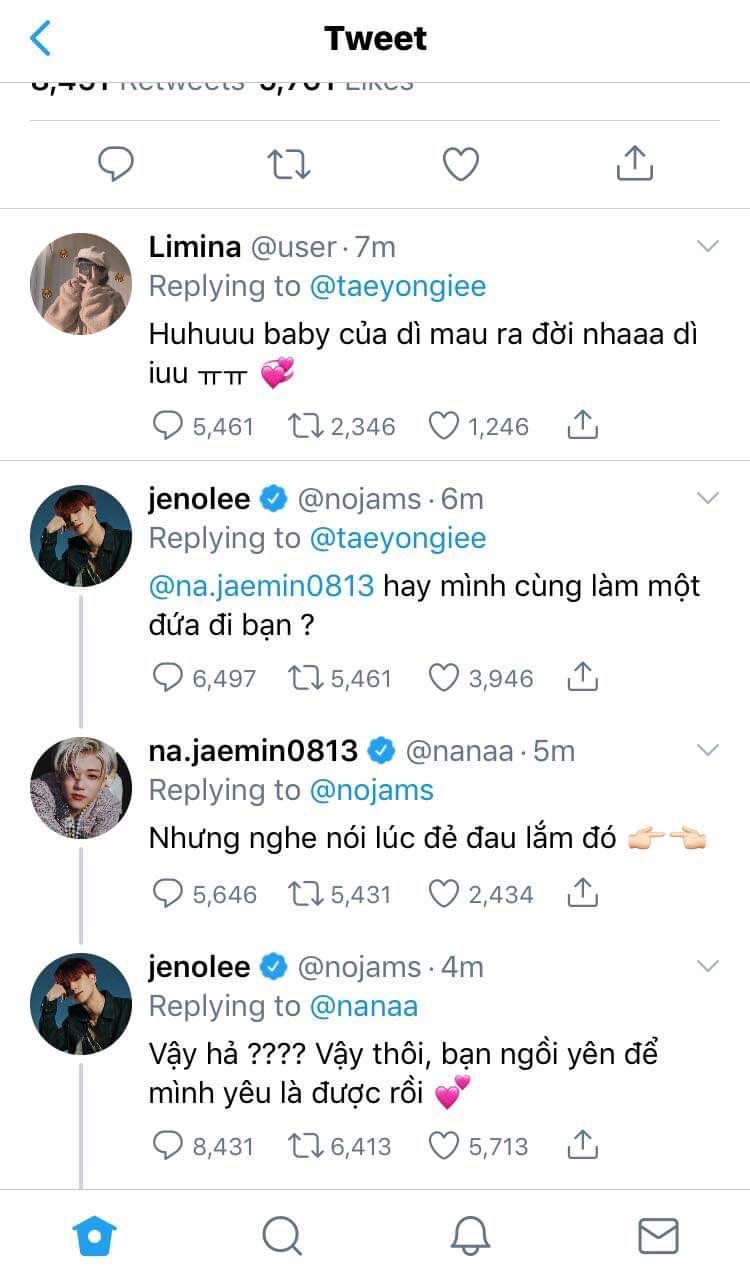
Task: View na.jaemin0813's profile picture
Action: tap(81, 788)
